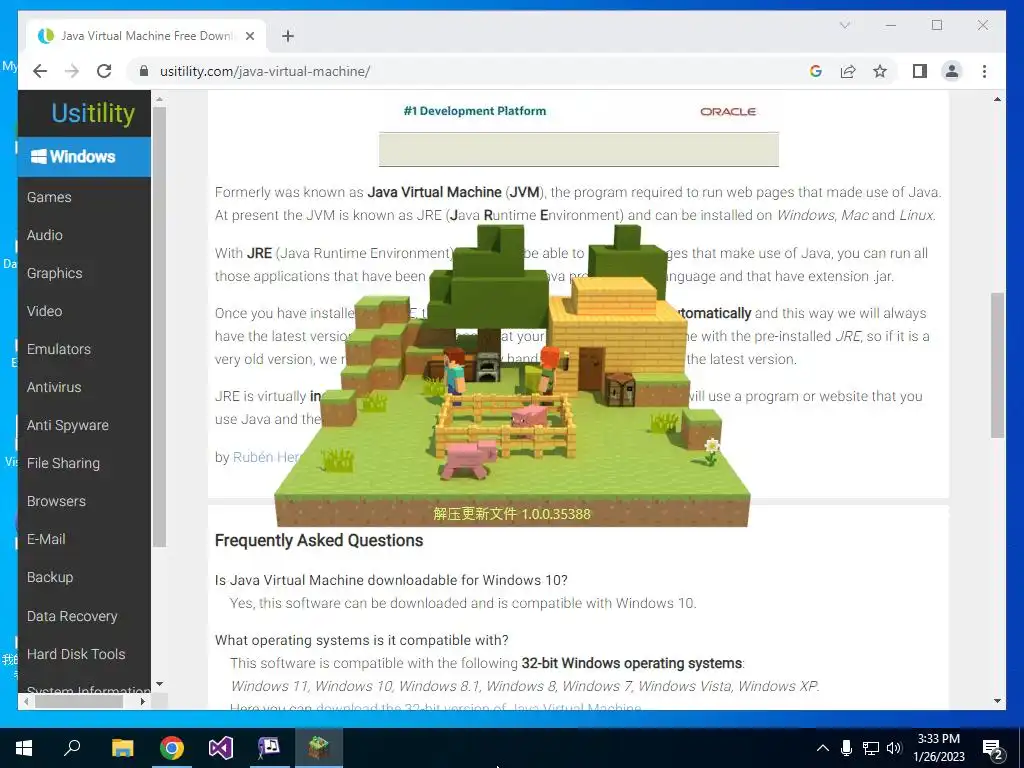
Task: Click the sidebar horizontal scroll right arrow
Action: click(x=143, y=701)
